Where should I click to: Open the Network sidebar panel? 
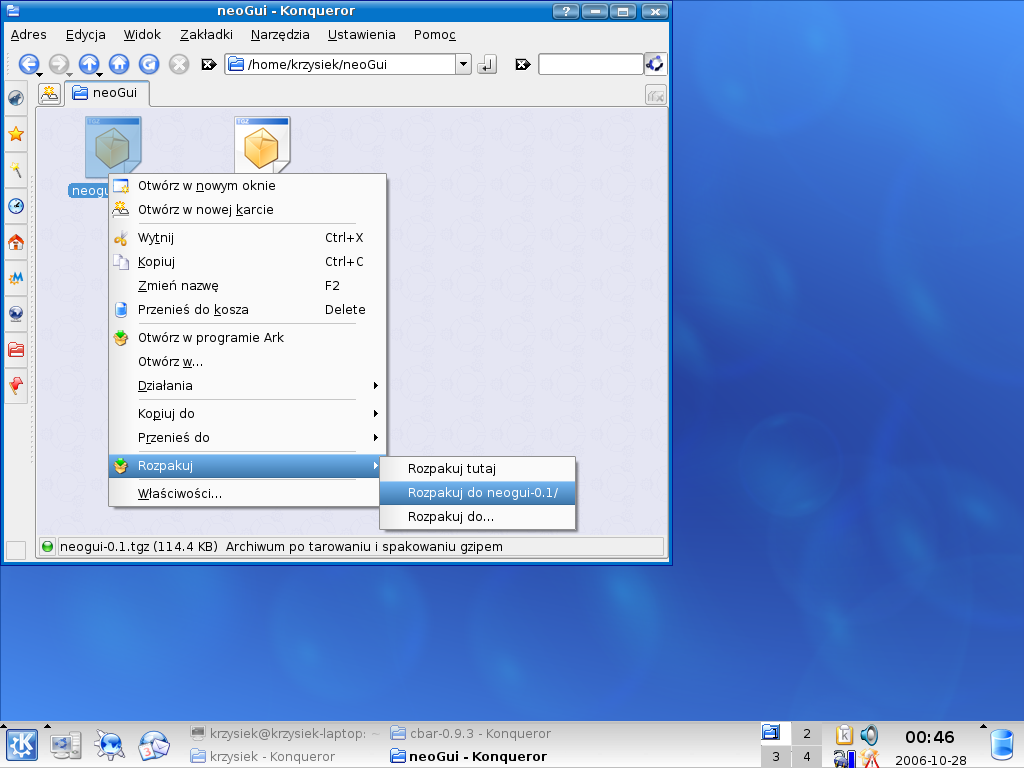point(16,314)
